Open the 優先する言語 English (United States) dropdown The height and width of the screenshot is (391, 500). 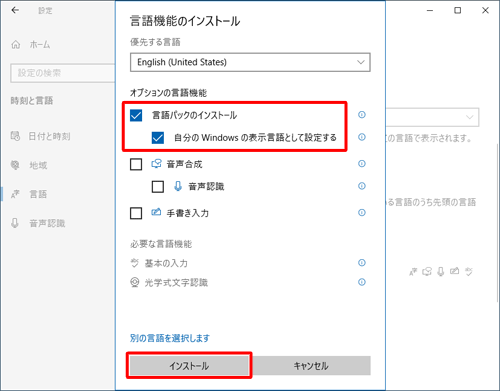[x=250, y=62]
